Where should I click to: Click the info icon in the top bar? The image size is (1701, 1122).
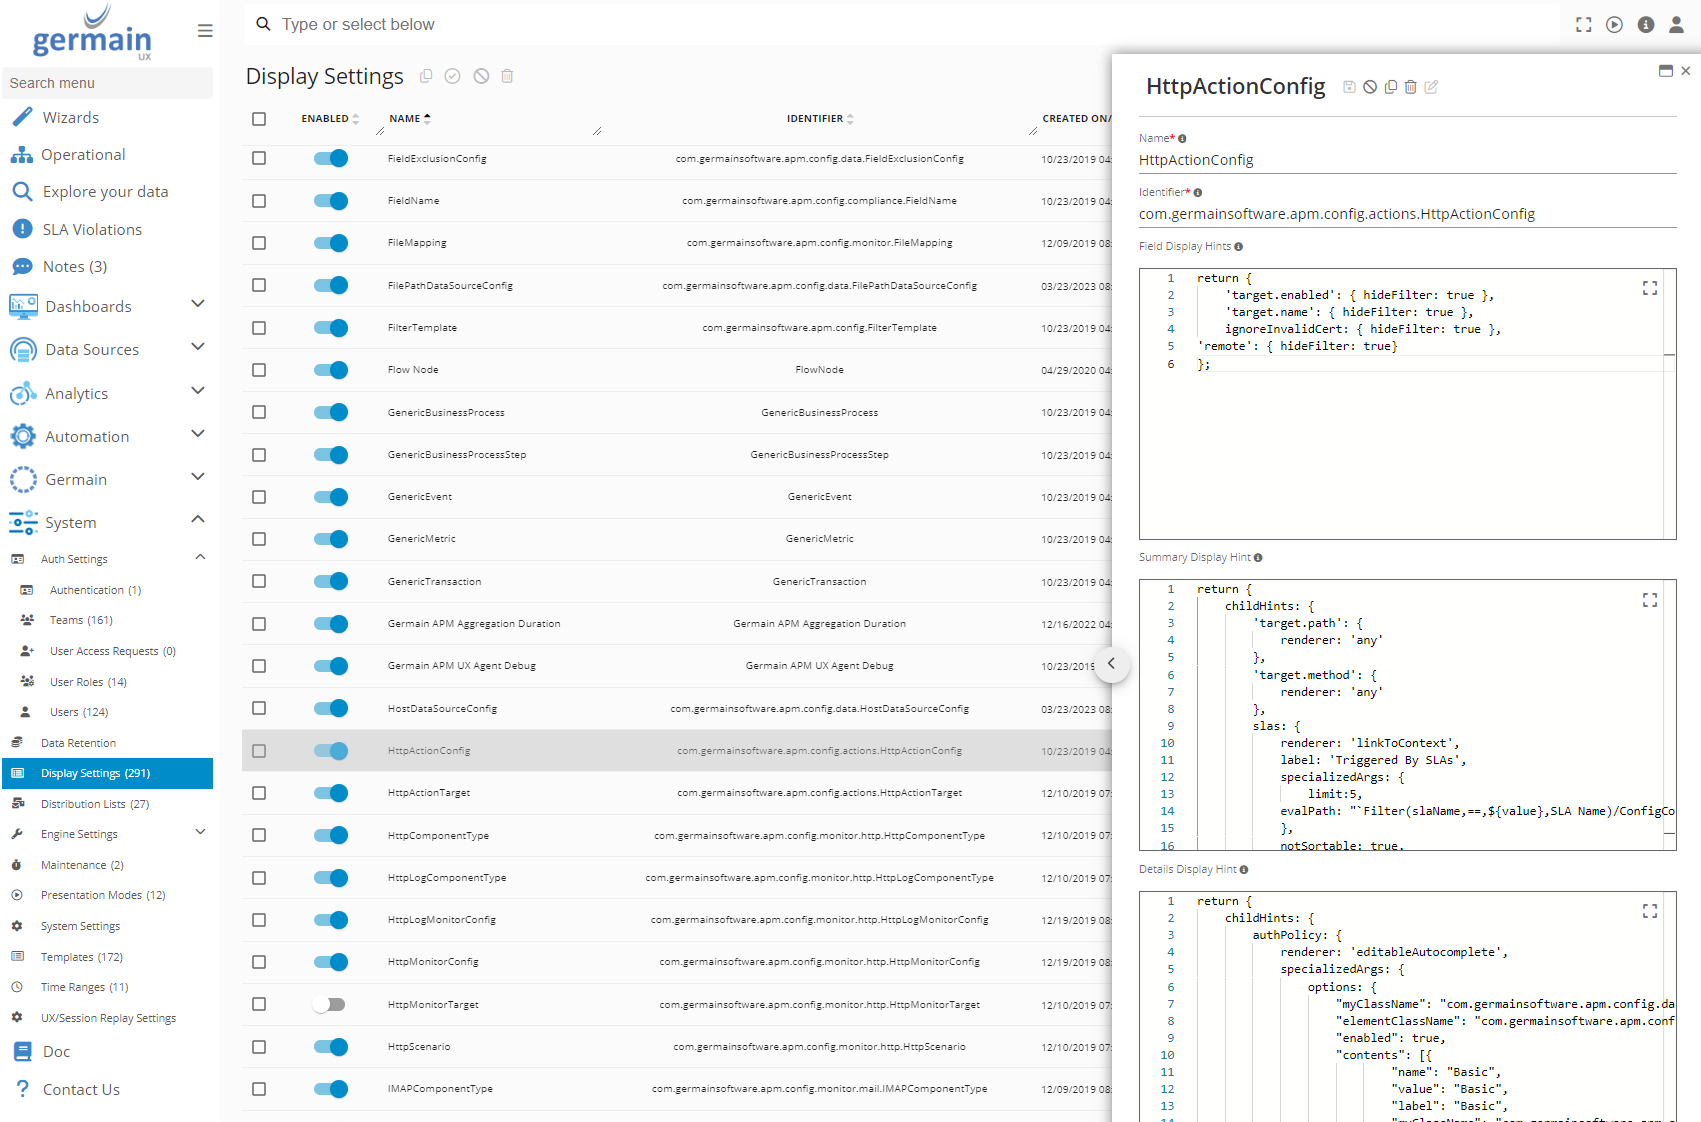point(1645,25)
